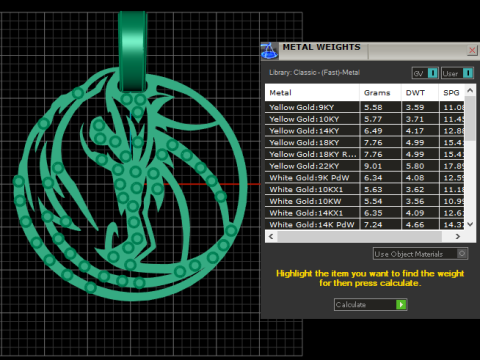480x360 pixels.
Task: Click the horizontal scrollbar thumb
Action: (x=360, y=236)
